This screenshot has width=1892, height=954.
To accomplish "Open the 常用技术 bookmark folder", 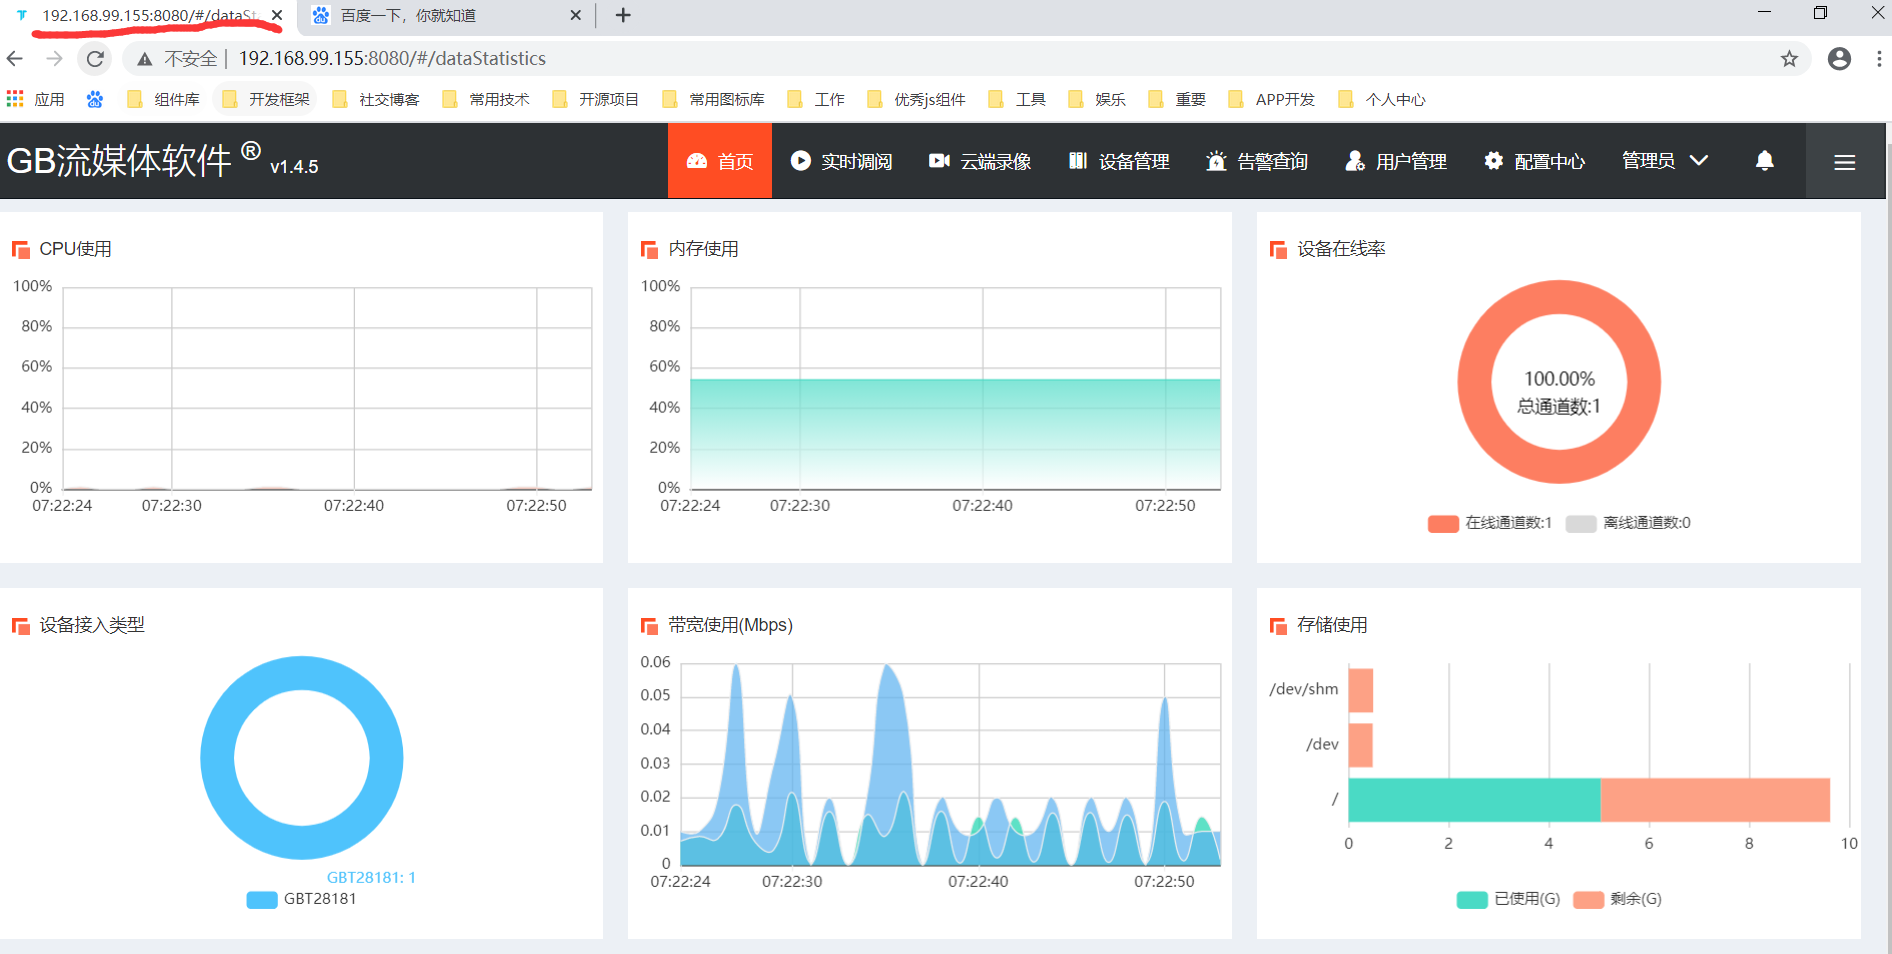I will [x=486, y=99].
